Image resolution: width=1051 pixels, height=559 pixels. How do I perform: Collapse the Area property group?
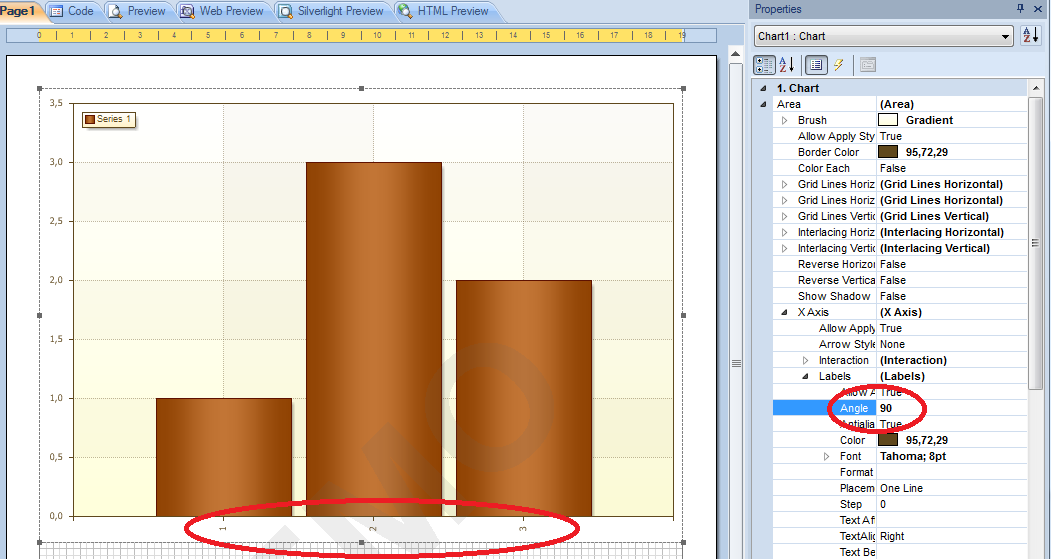tap(763, 104)
